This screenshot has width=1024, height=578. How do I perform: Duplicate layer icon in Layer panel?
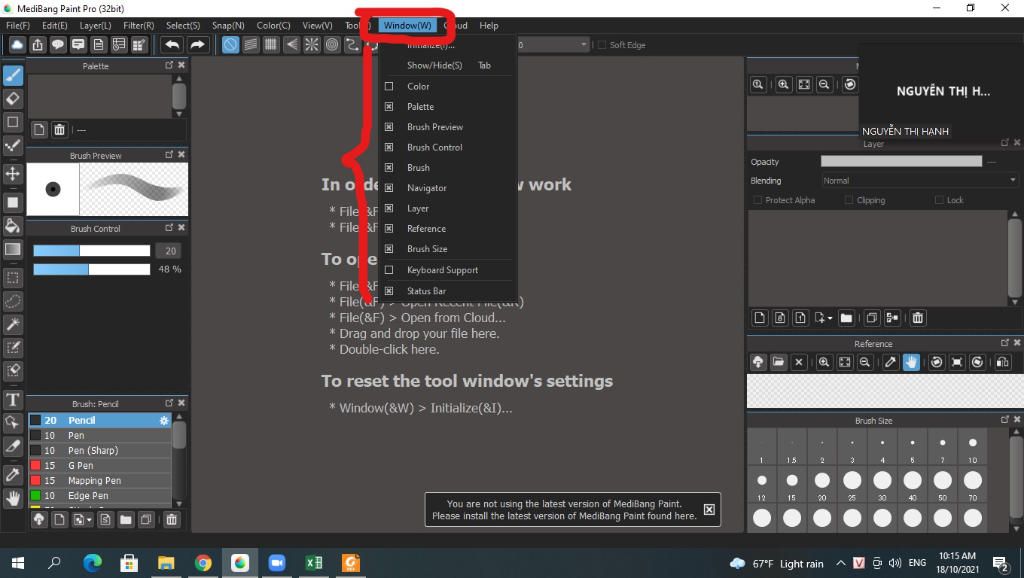tap(871, 318)
